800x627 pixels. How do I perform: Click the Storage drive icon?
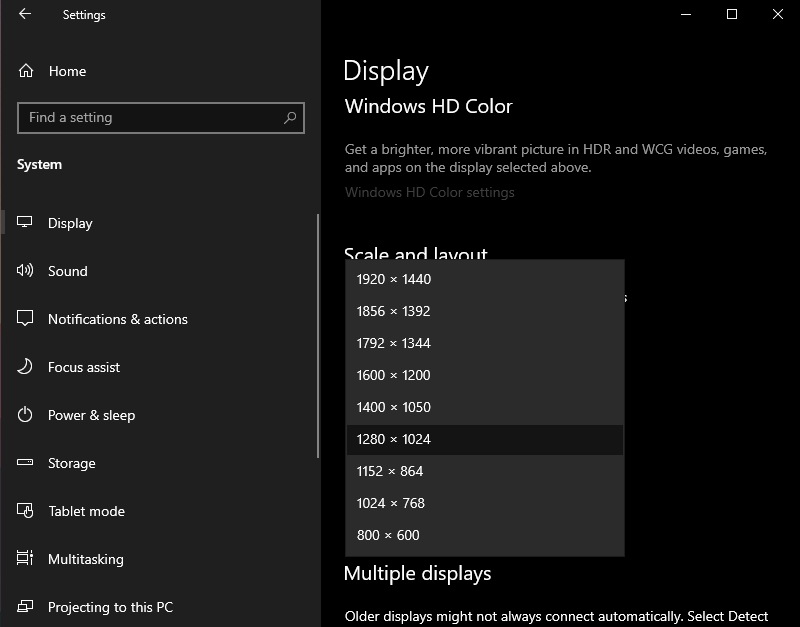[24, 462]
